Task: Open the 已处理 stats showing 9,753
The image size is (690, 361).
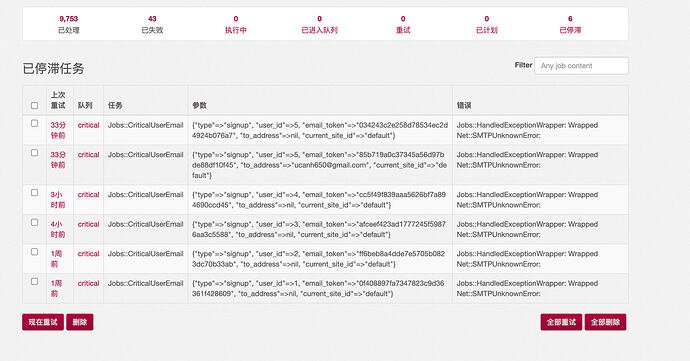Action: point(69,24)
